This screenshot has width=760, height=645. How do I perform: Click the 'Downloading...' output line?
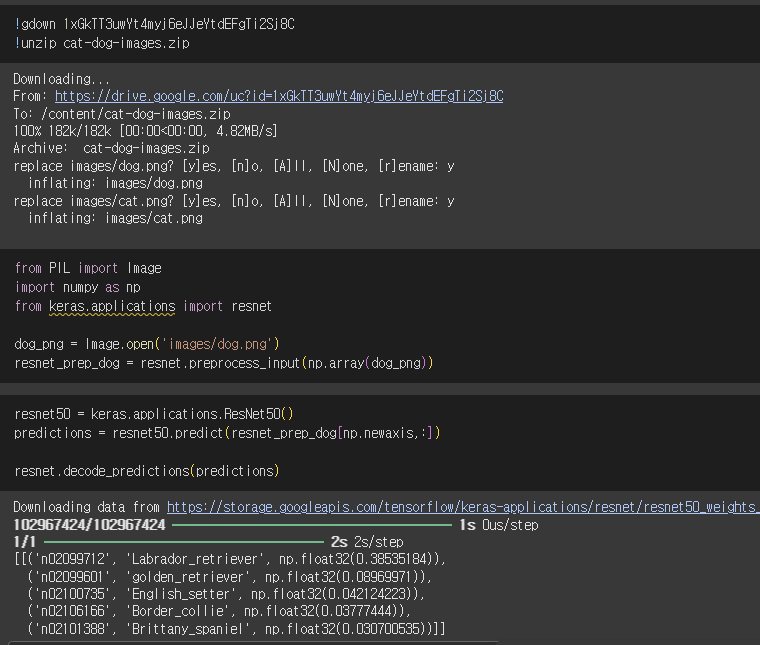(61, 79)
